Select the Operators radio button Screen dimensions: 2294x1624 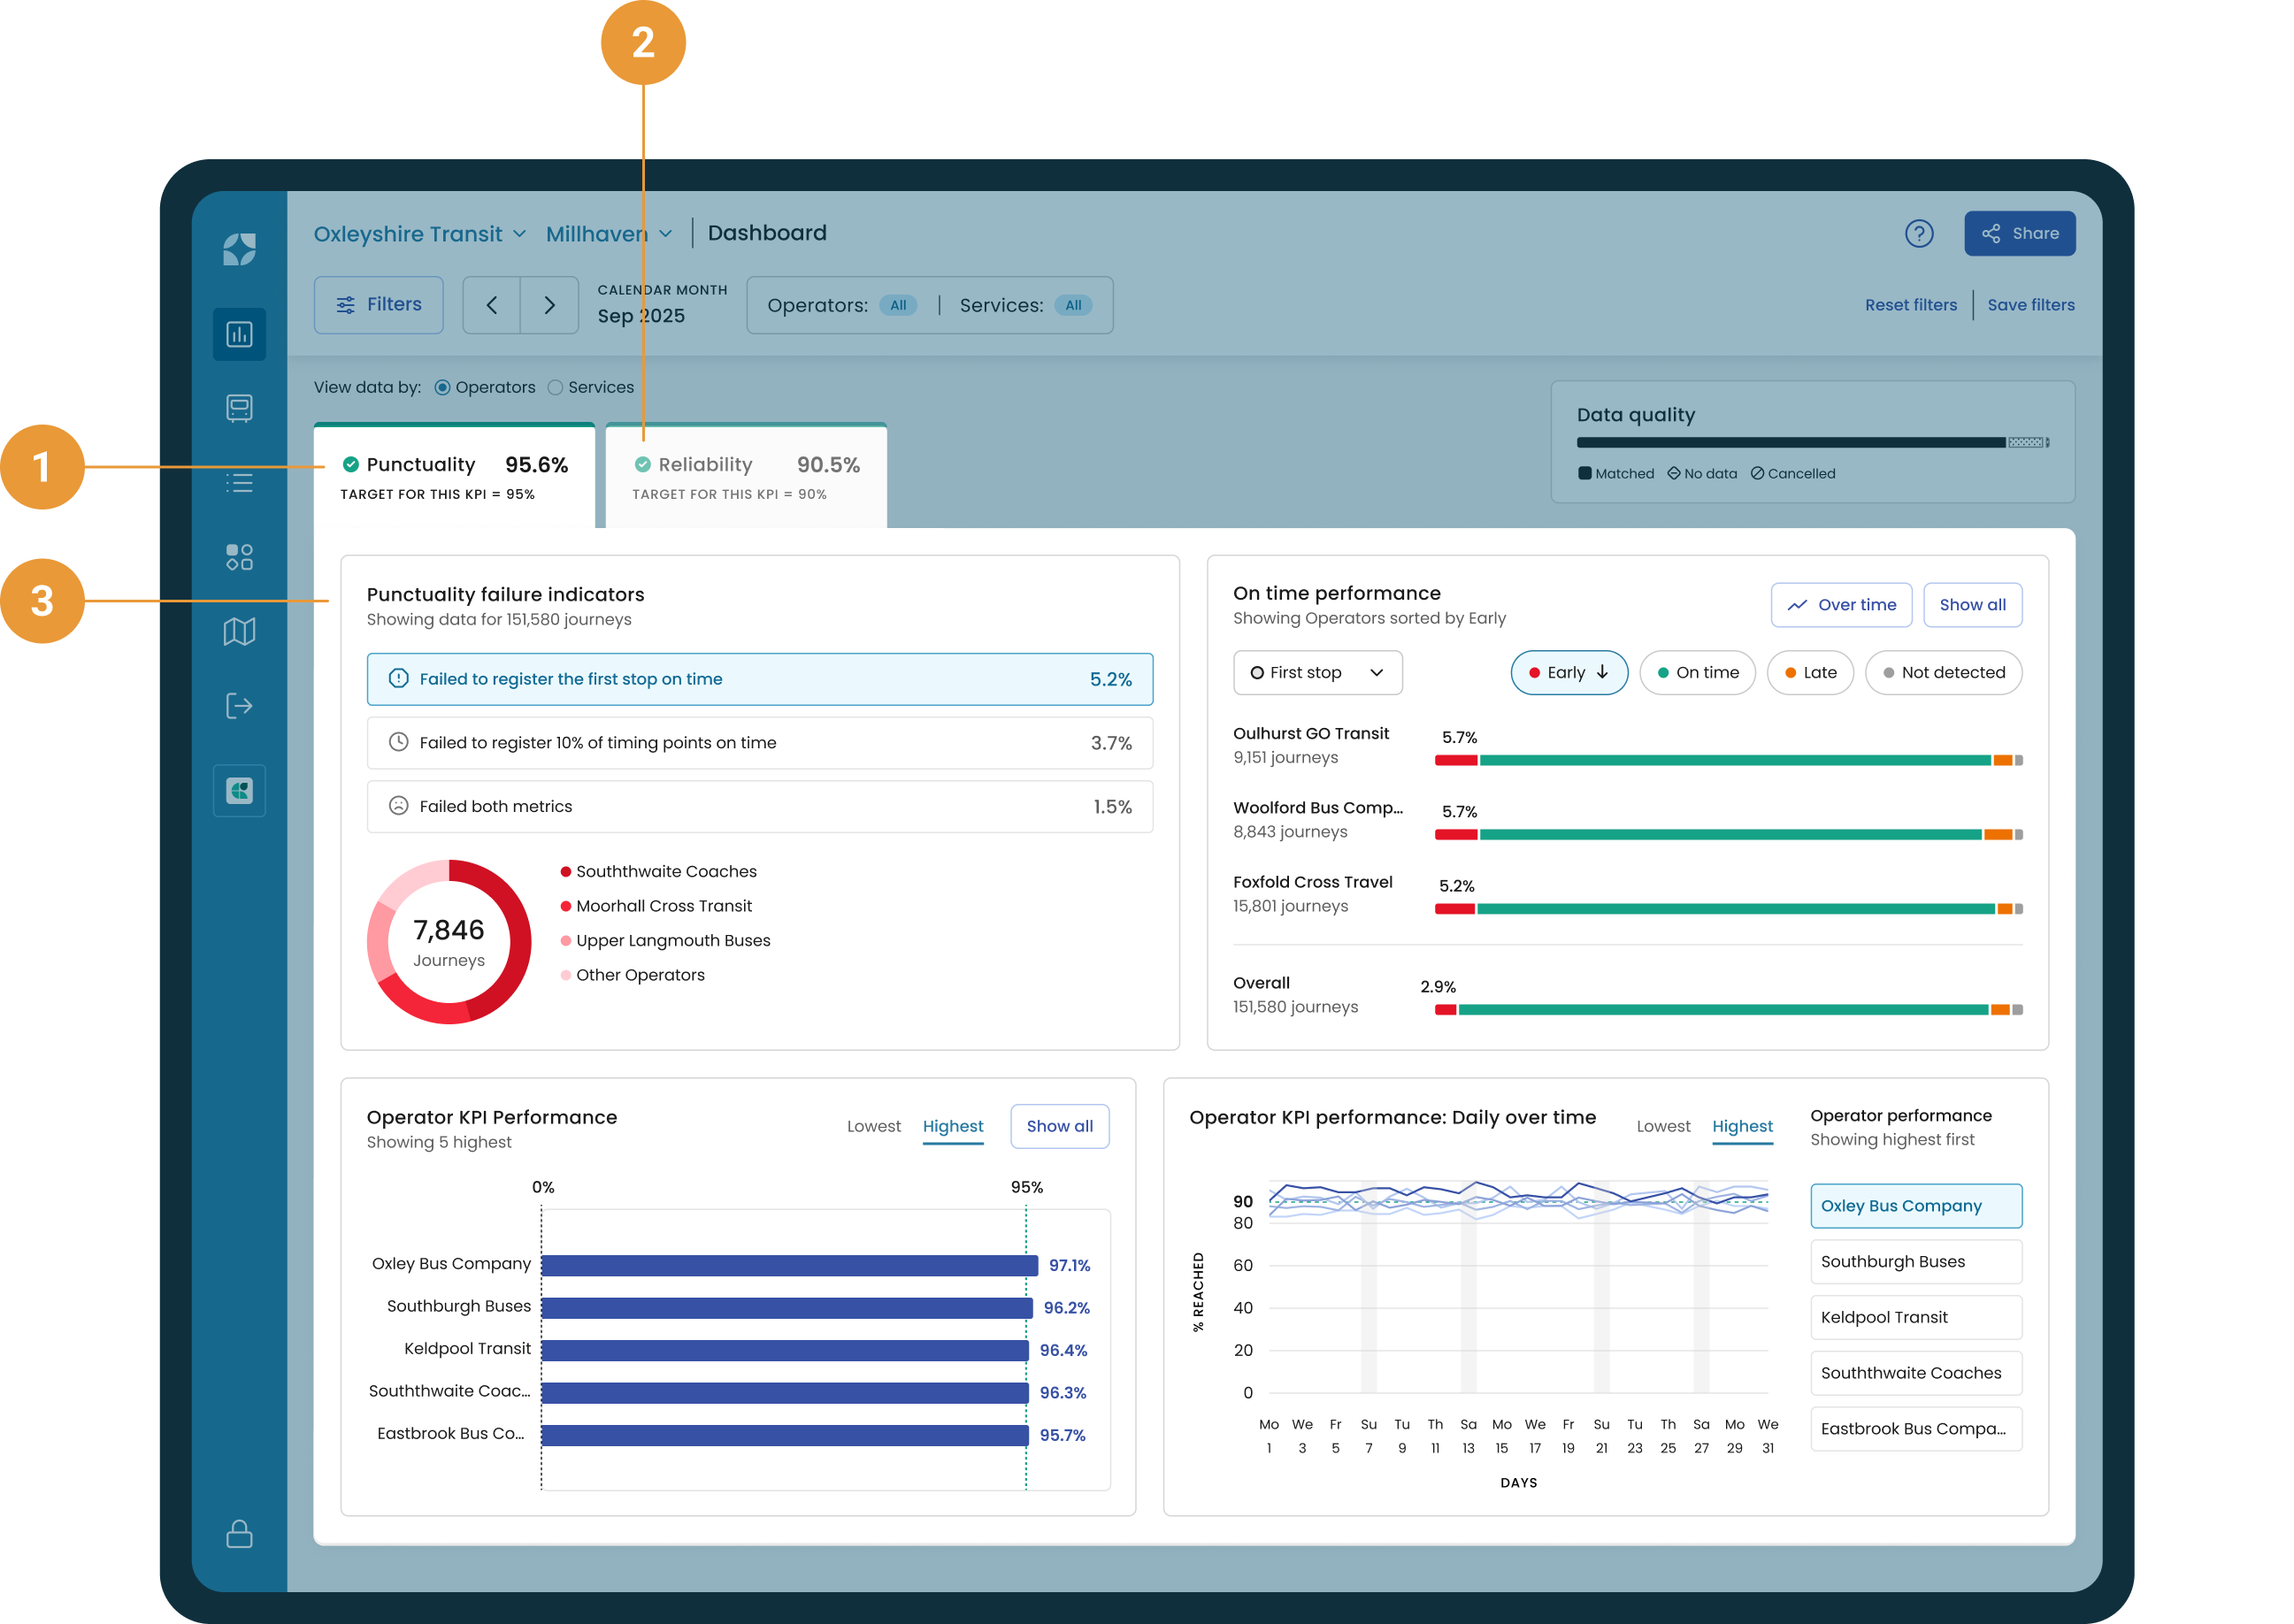[x=443, y=388]
